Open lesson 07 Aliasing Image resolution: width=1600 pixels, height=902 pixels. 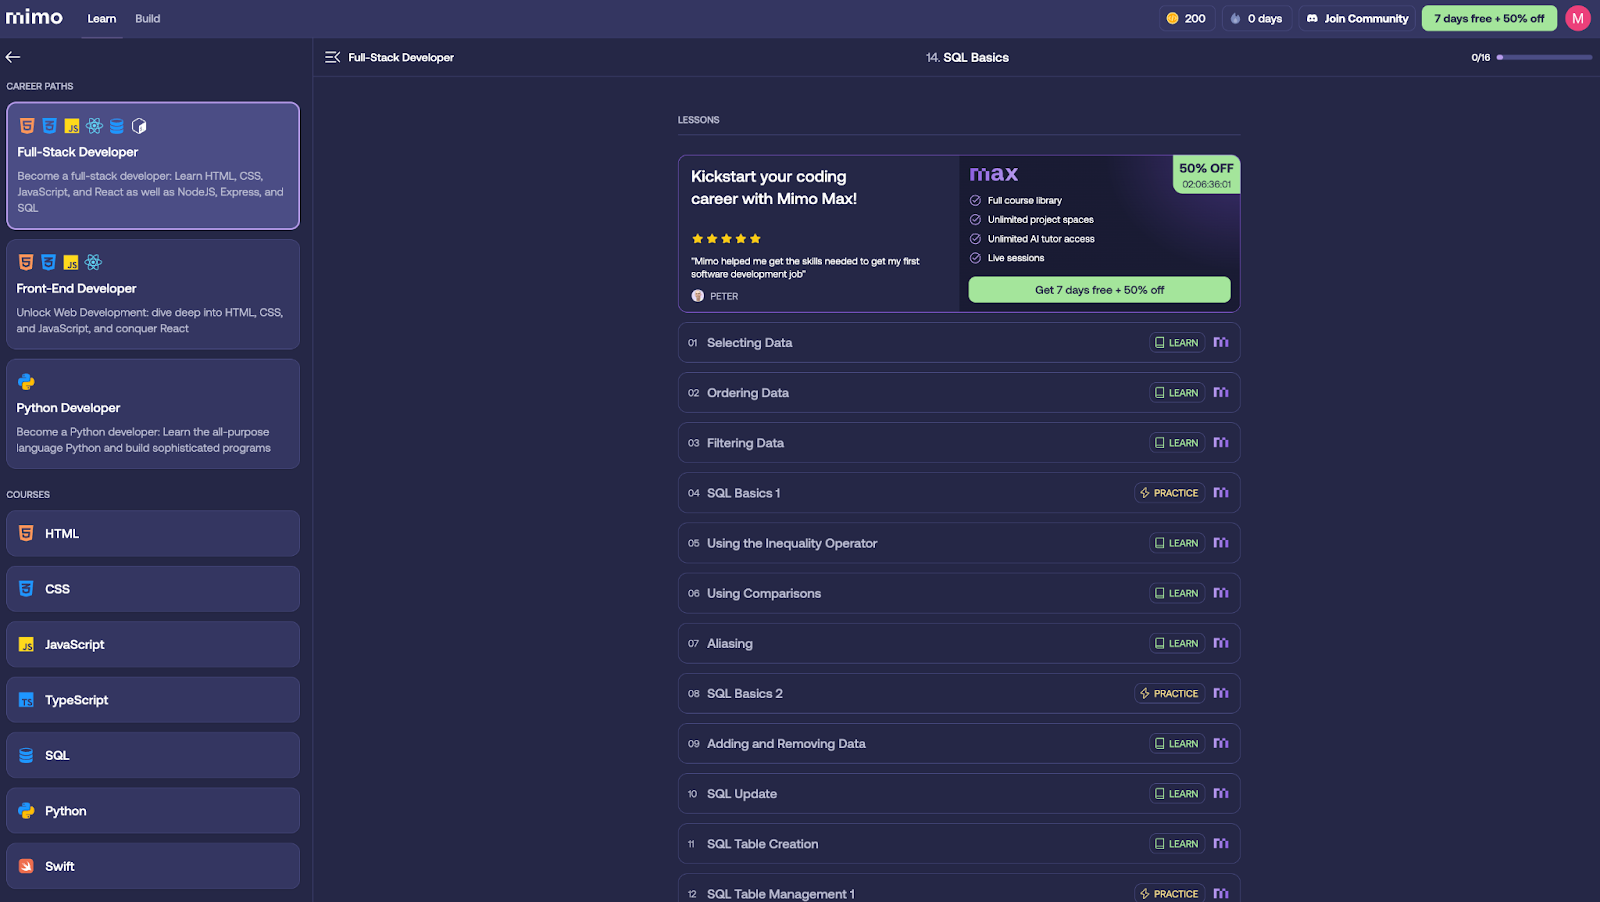(x=959, y=643)
